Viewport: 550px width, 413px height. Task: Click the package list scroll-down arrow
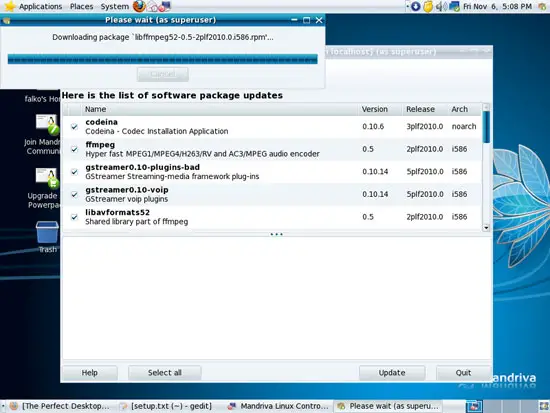(486, 227)
